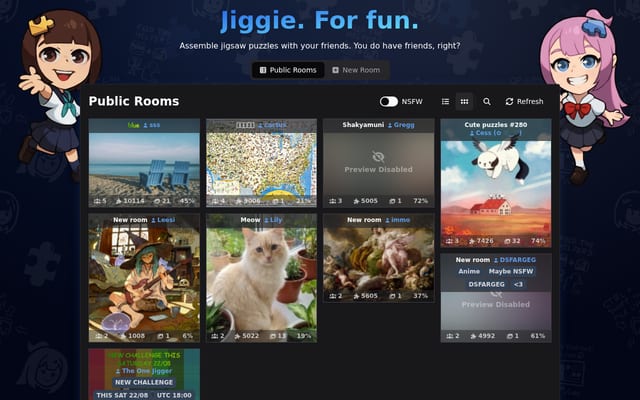The image size is (640, 400).
Task: Click the preview disabled eye icon on Shakyamuni
Action: tap(378, 157)
